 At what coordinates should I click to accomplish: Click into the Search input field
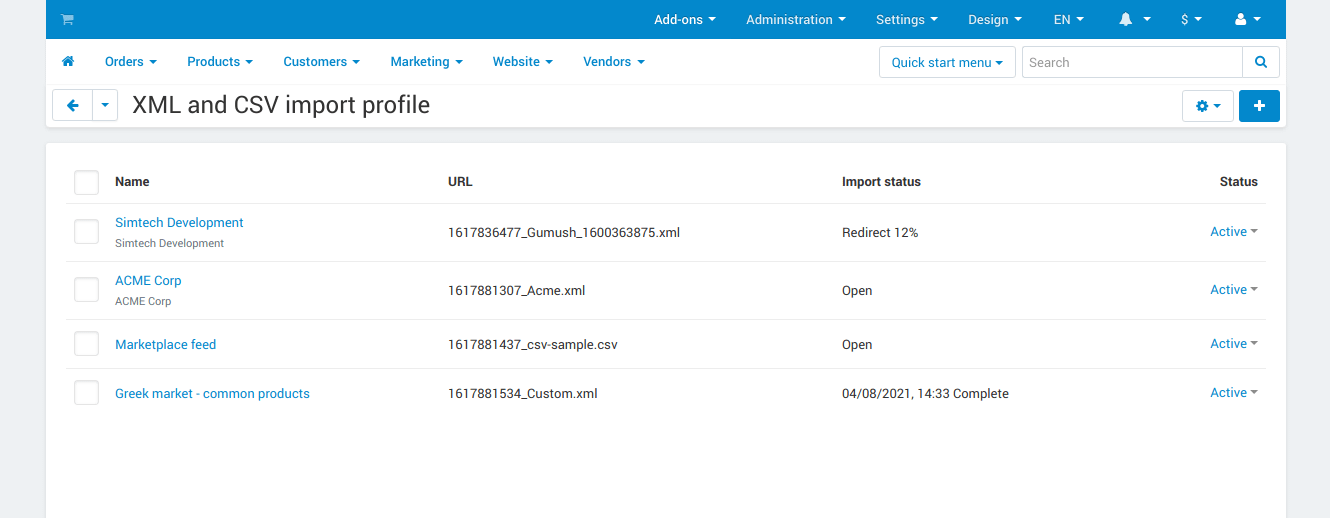(1131, 62)
